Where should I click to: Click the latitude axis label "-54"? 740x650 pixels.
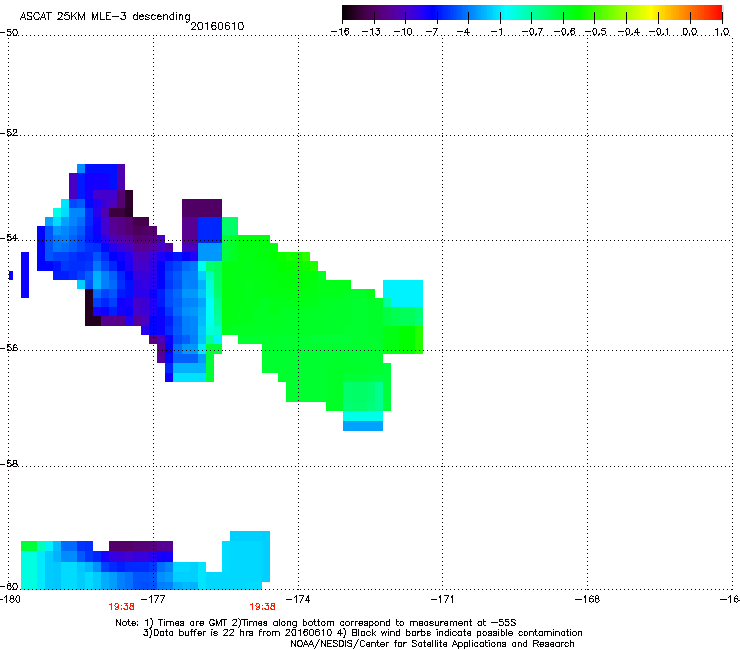pyautogui.click(x=9, y=237)
